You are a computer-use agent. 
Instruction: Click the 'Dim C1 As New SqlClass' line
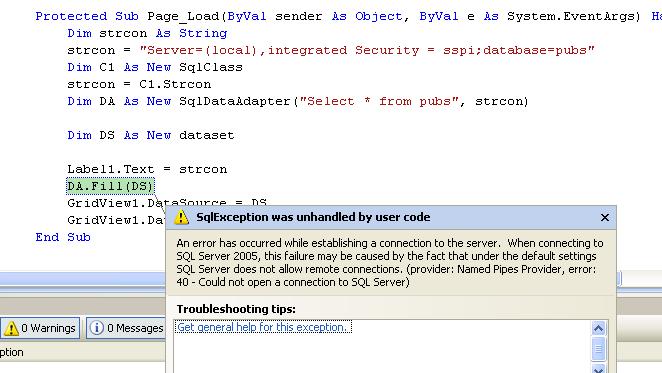[x=155, y=67]
